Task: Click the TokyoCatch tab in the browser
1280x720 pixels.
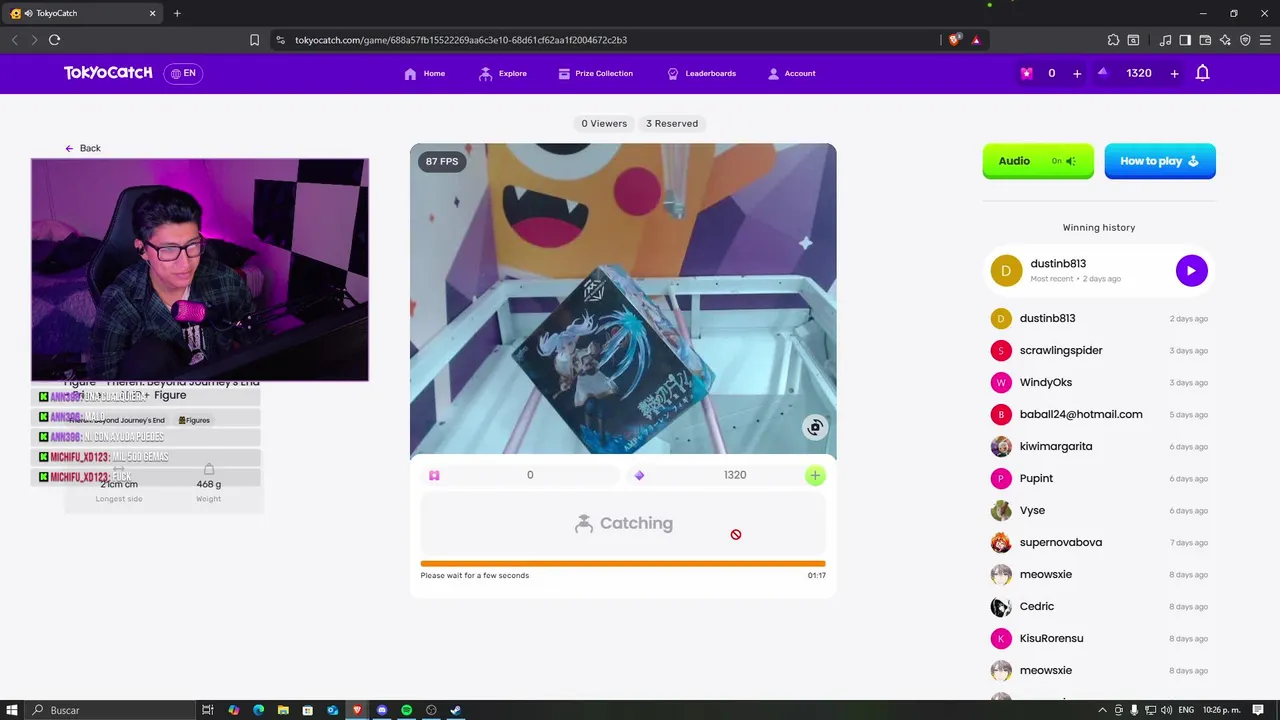Action: click(x=84, y=13)
